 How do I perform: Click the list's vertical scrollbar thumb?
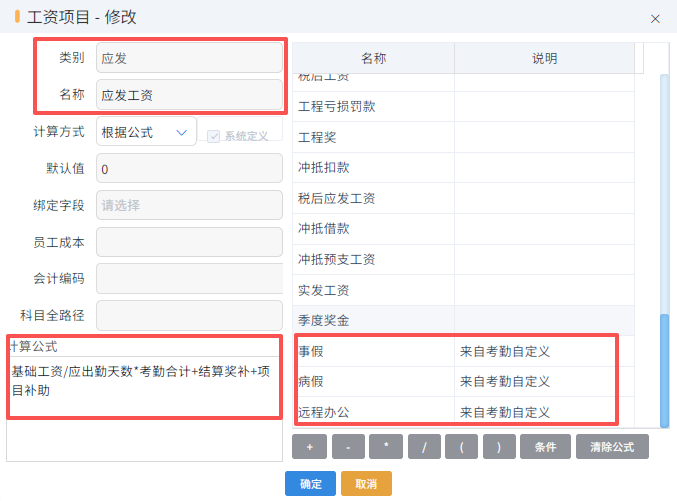664,371
